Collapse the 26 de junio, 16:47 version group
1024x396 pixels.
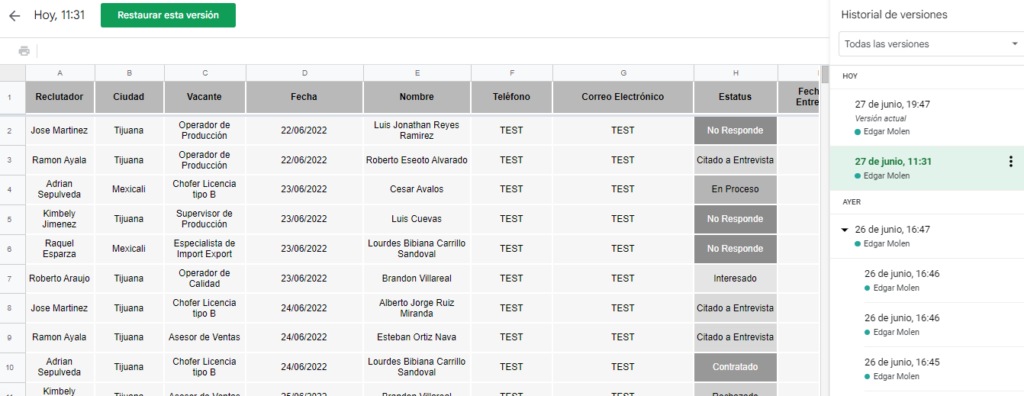coord(845,230)
